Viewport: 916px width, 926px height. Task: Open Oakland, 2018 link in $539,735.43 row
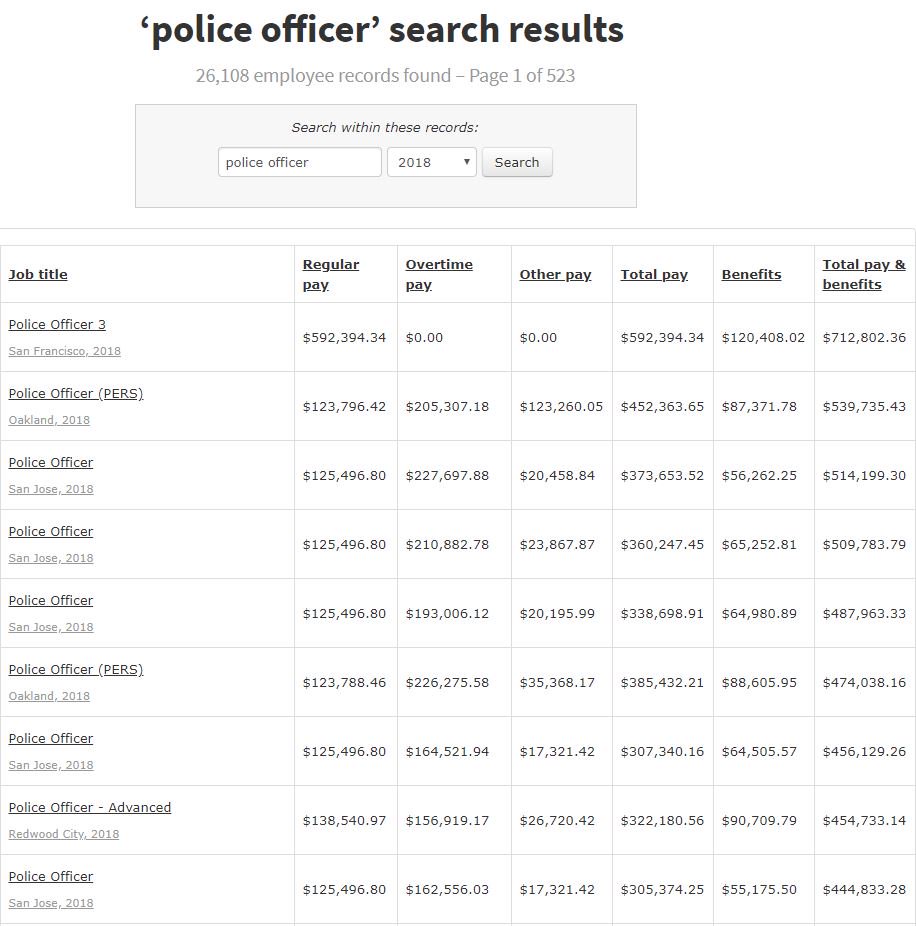click(49, 420)
